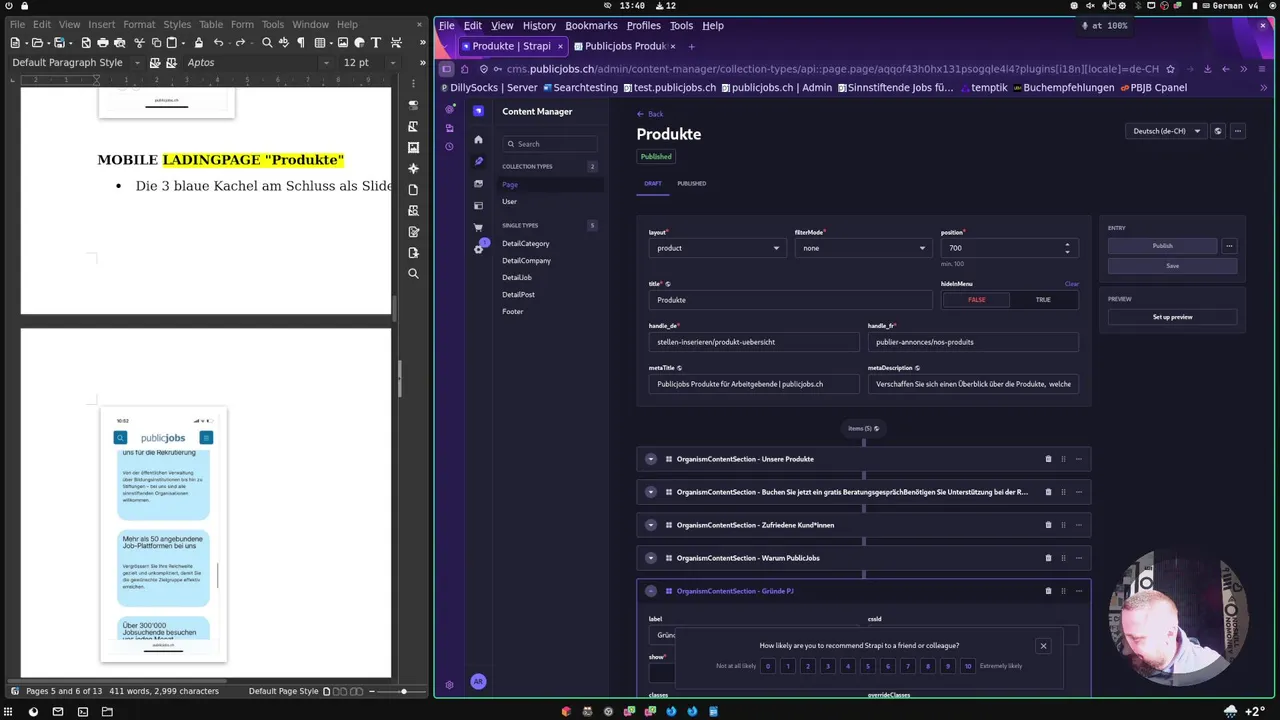Delete the 'Zufriedene Kund*innen' section with trash icon
Image resolution: width=1280 pixels, height=720 pixels.
pyautogui.click(x=1048, y=525)
